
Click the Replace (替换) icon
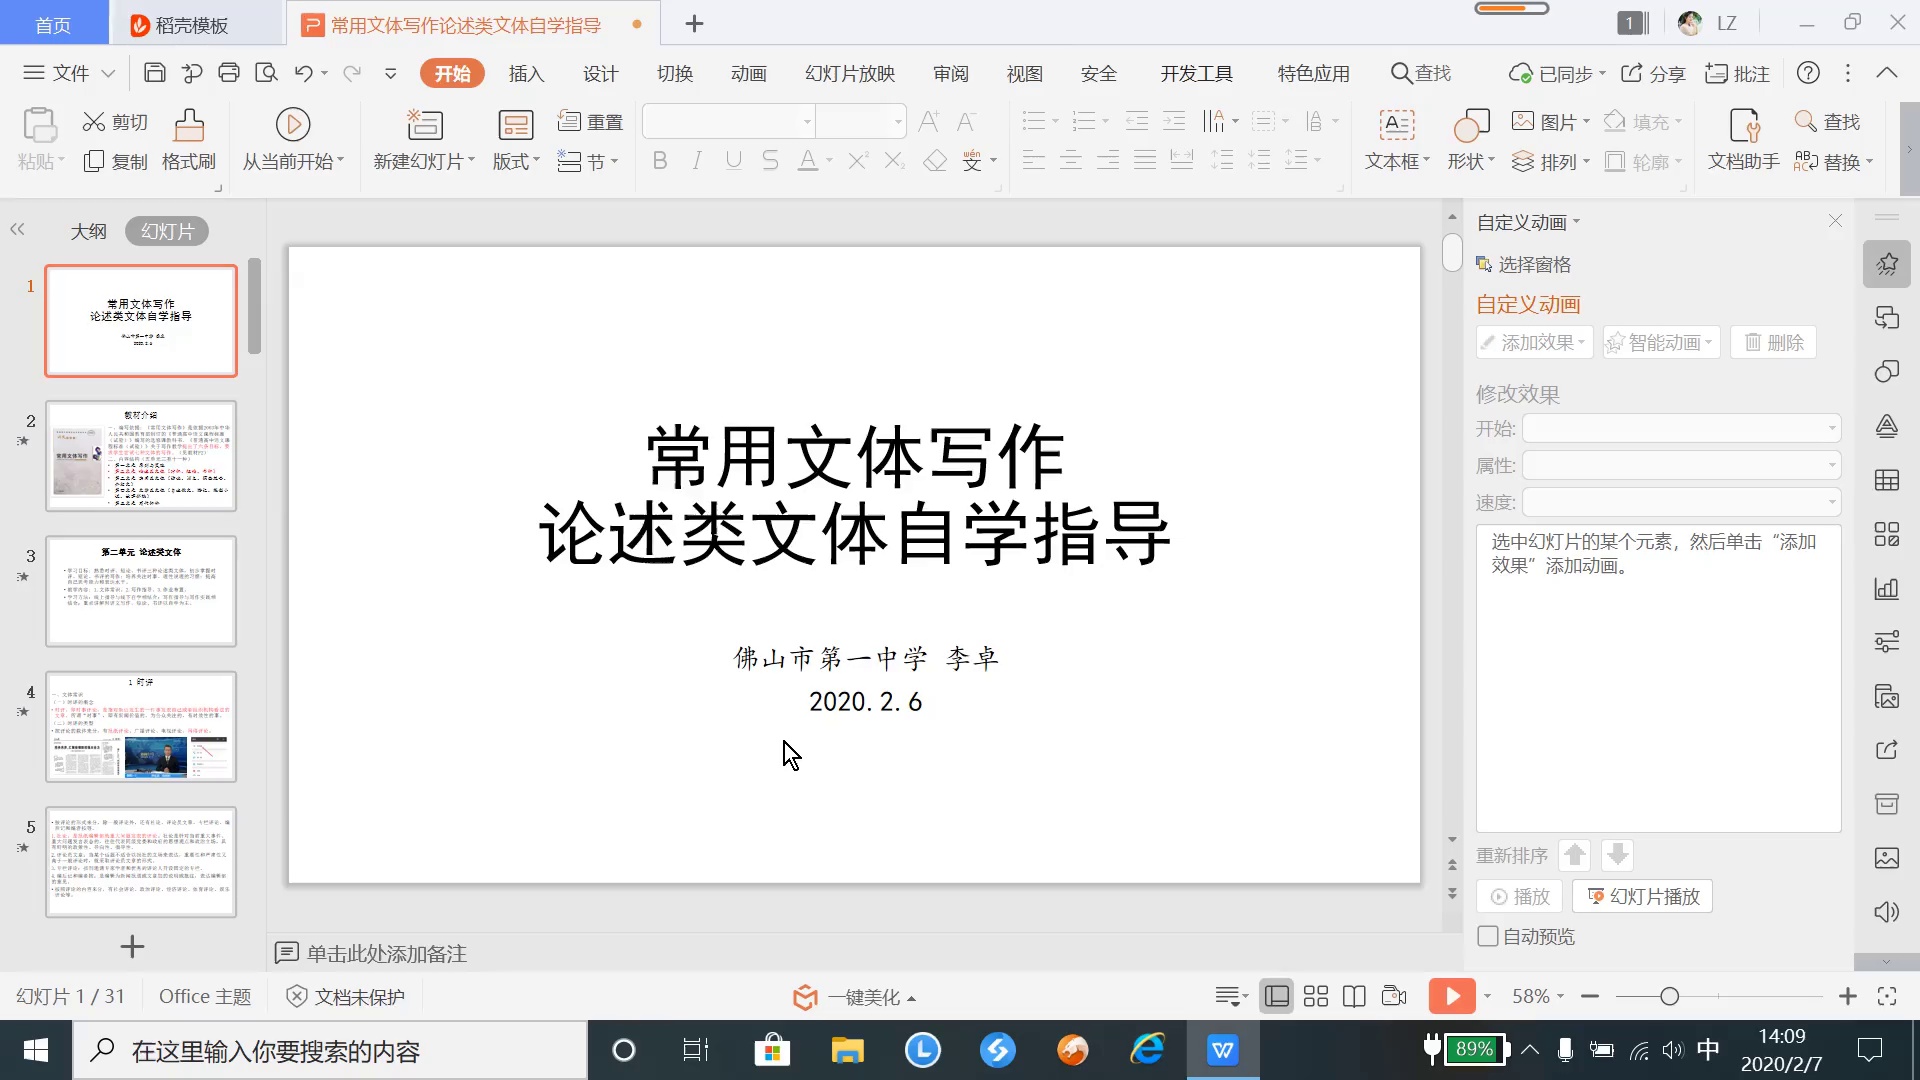click(1833, 161)
